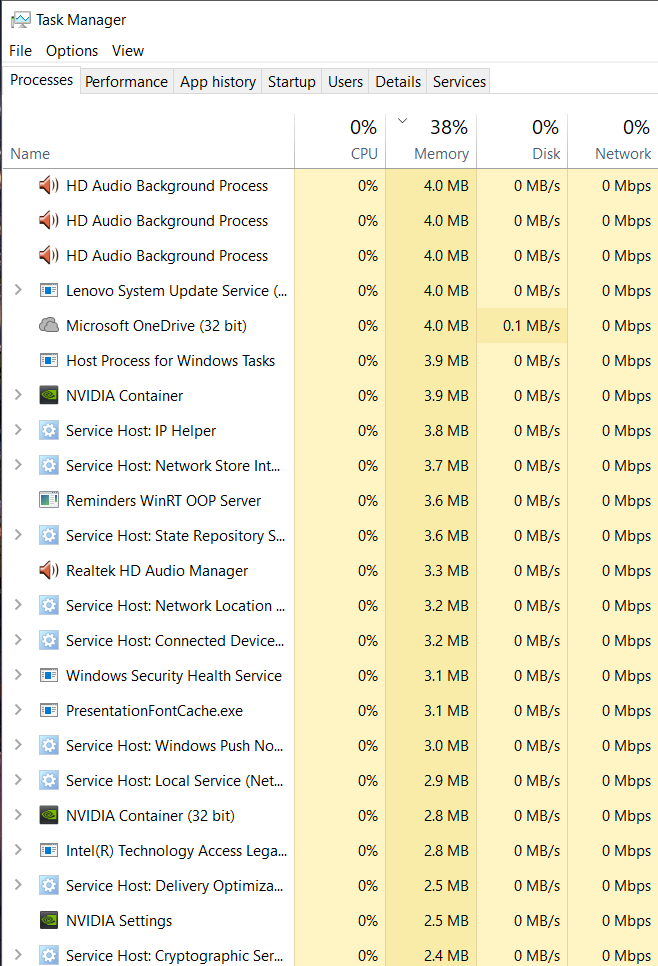Screen dimensions: 658x966
Task: Click the Lenovo System Update Service icon
Action: (x=49, y=290)
